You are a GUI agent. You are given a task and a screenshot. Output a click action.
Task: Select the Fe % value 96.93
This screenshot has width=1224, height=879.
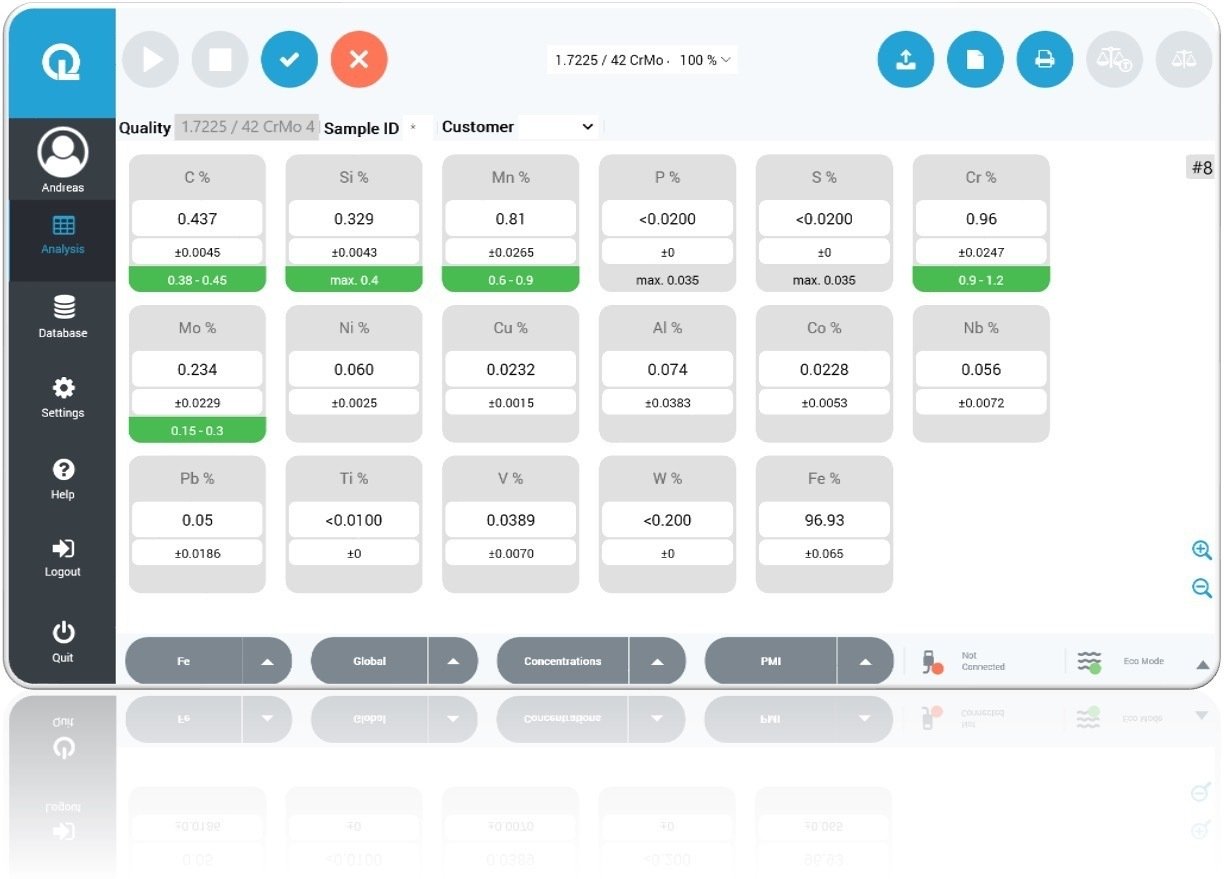(x=824, y=520)
